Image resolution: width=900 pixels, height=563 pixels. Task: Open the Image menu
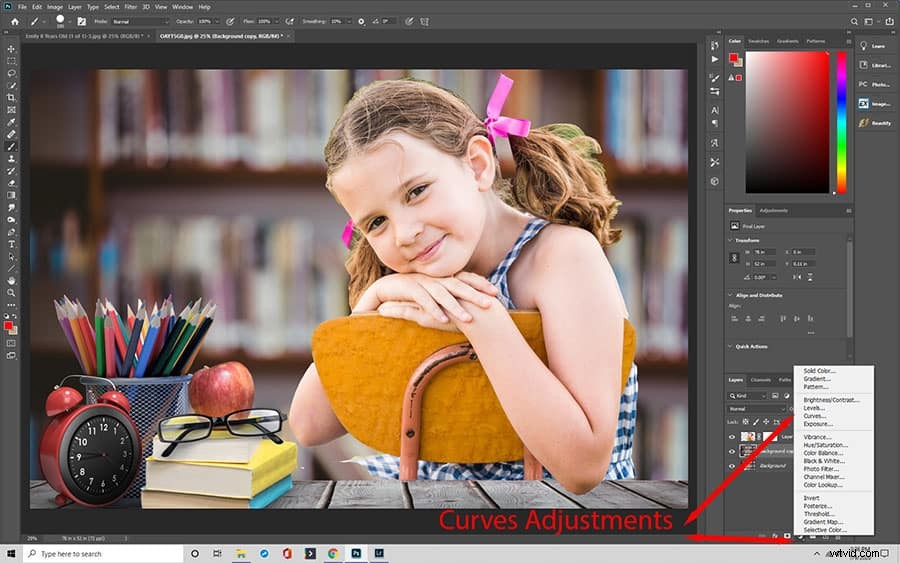point(55,7)
